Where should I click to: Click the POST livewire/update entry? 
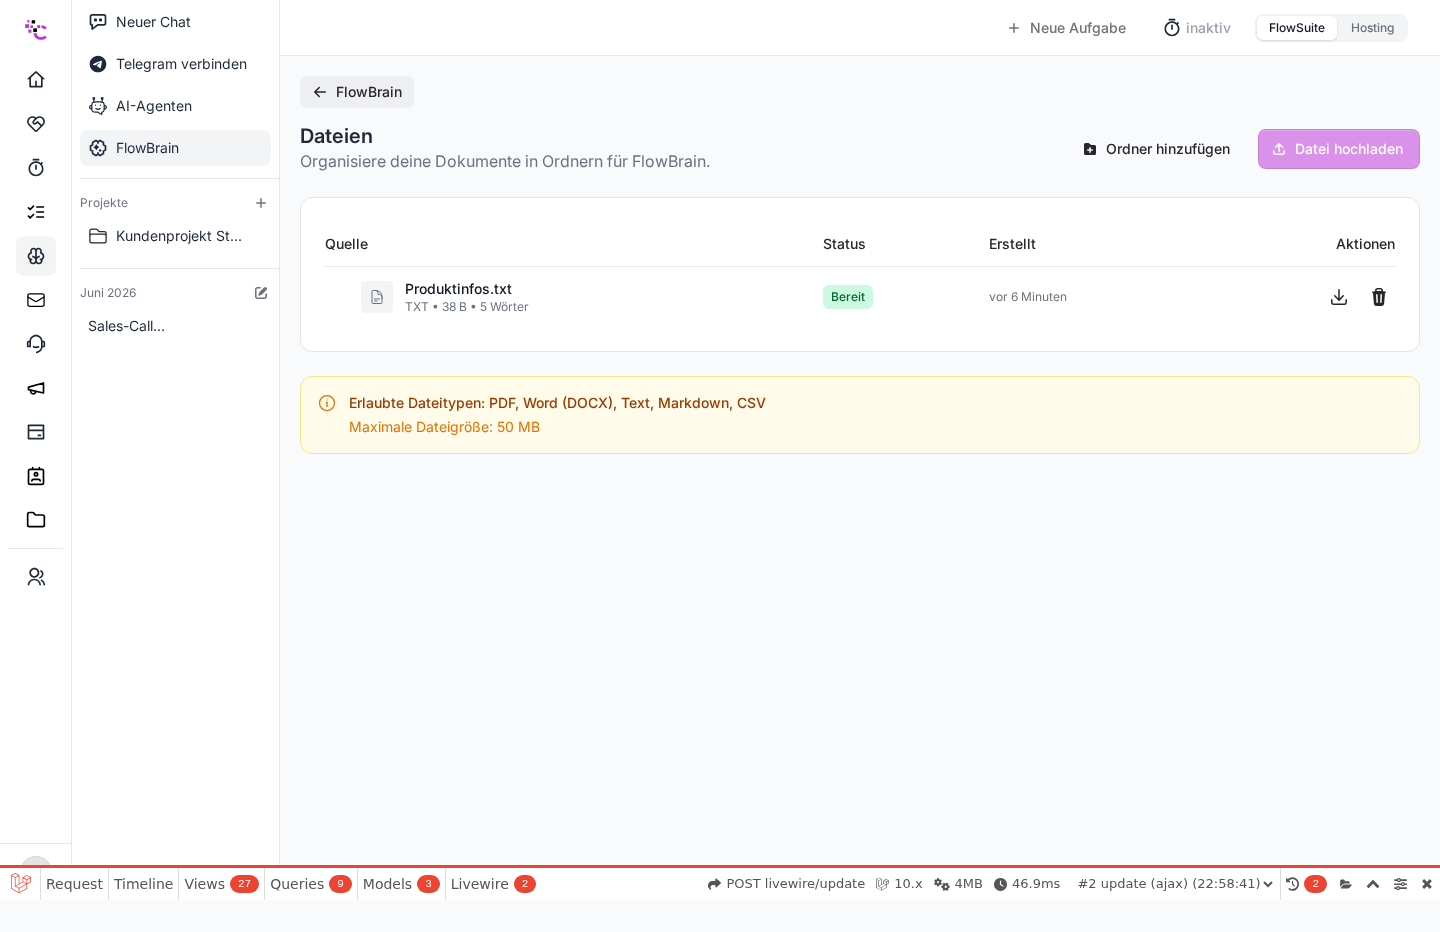pyautogui.click(x=786, y=884)
